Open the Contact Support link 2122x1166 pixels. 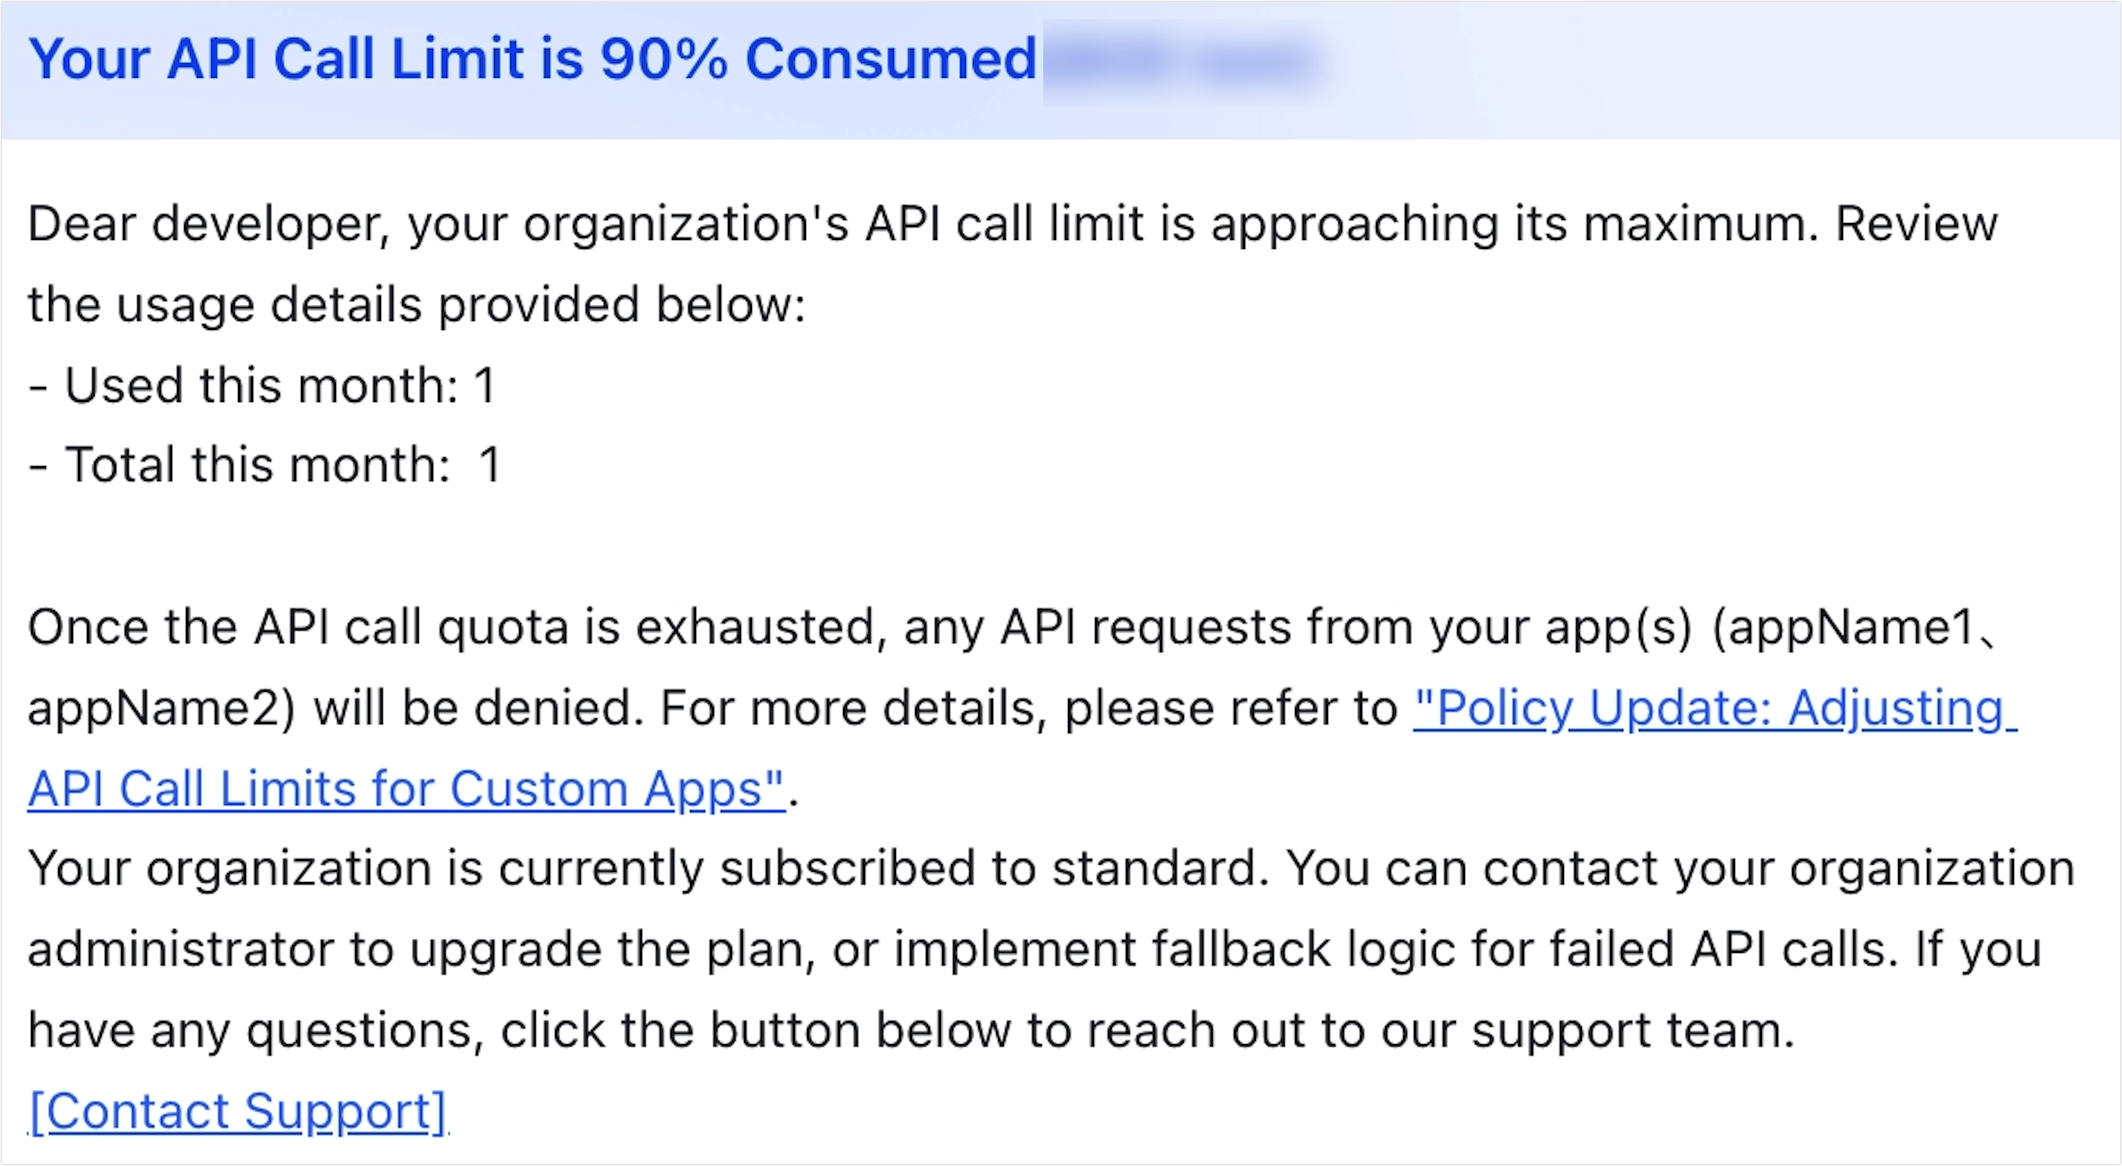tap(238, 1111)
